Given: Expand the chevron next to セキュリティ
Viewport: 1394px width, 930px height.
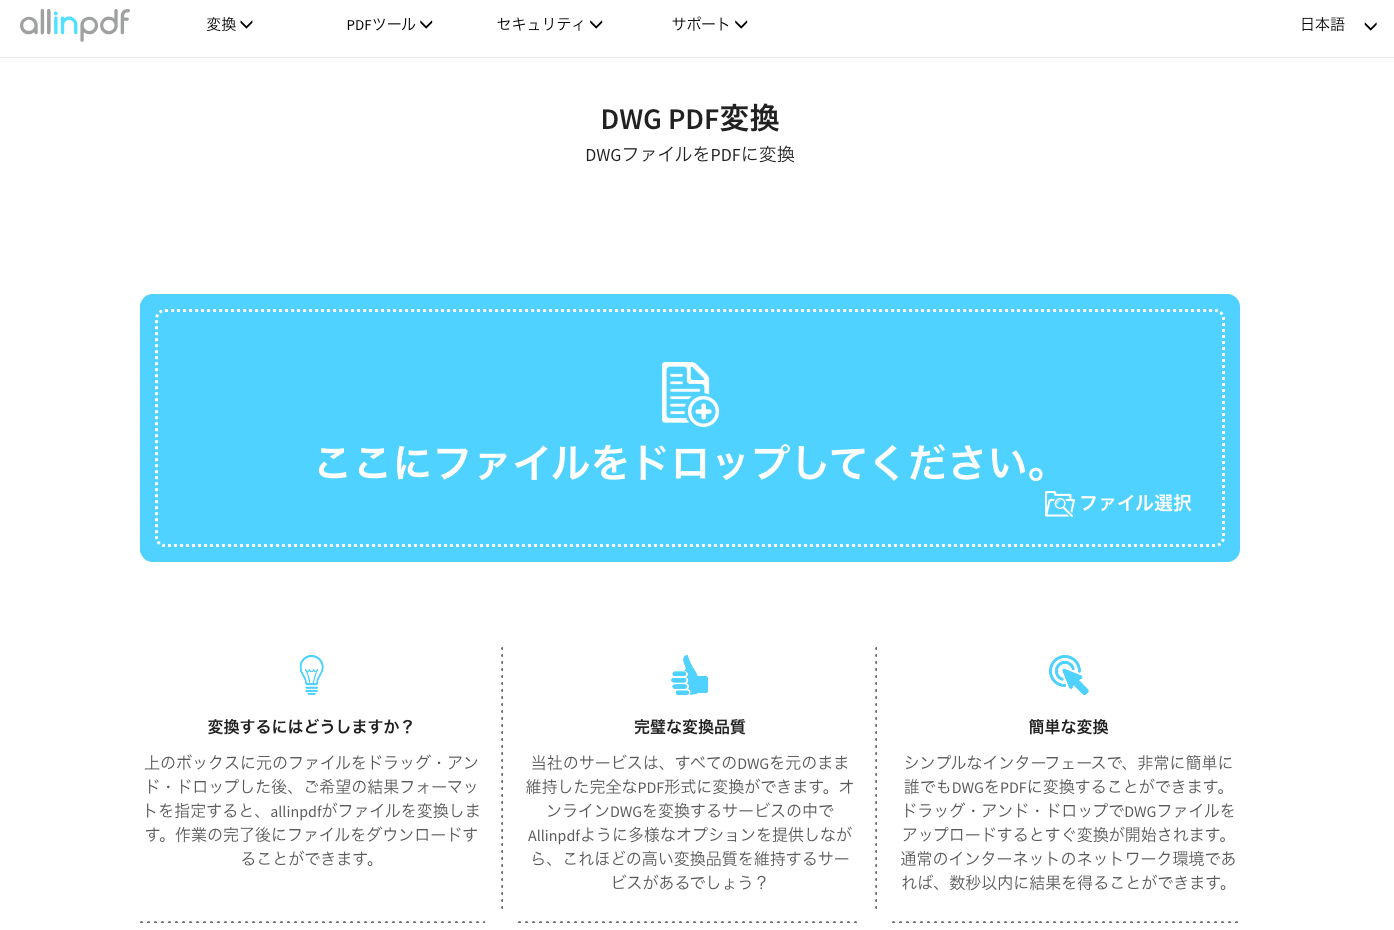Looking at the screenshot, I should point(597,25).
